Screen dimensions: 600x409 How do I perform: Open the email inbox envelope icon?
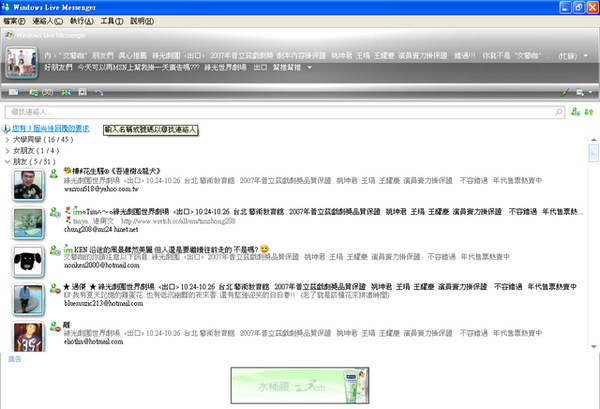[13, 92]
